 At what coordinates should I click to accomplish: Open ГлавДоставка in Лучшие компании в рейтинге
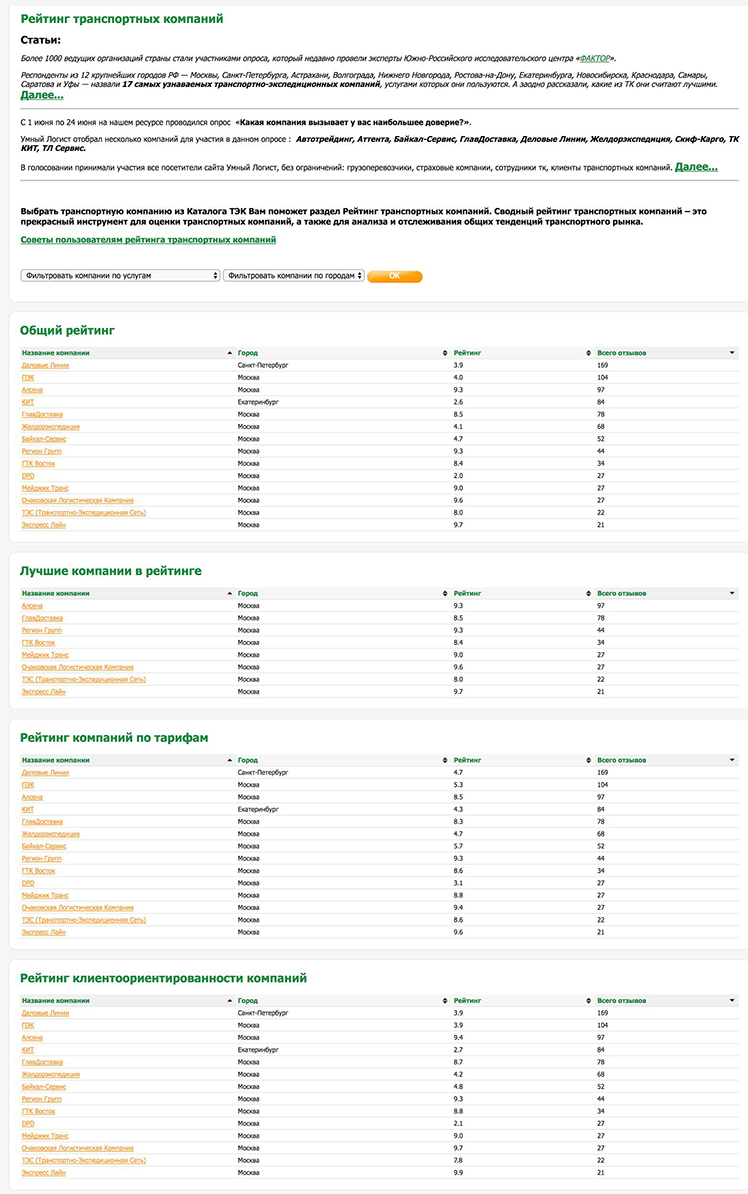click(43, 618)
